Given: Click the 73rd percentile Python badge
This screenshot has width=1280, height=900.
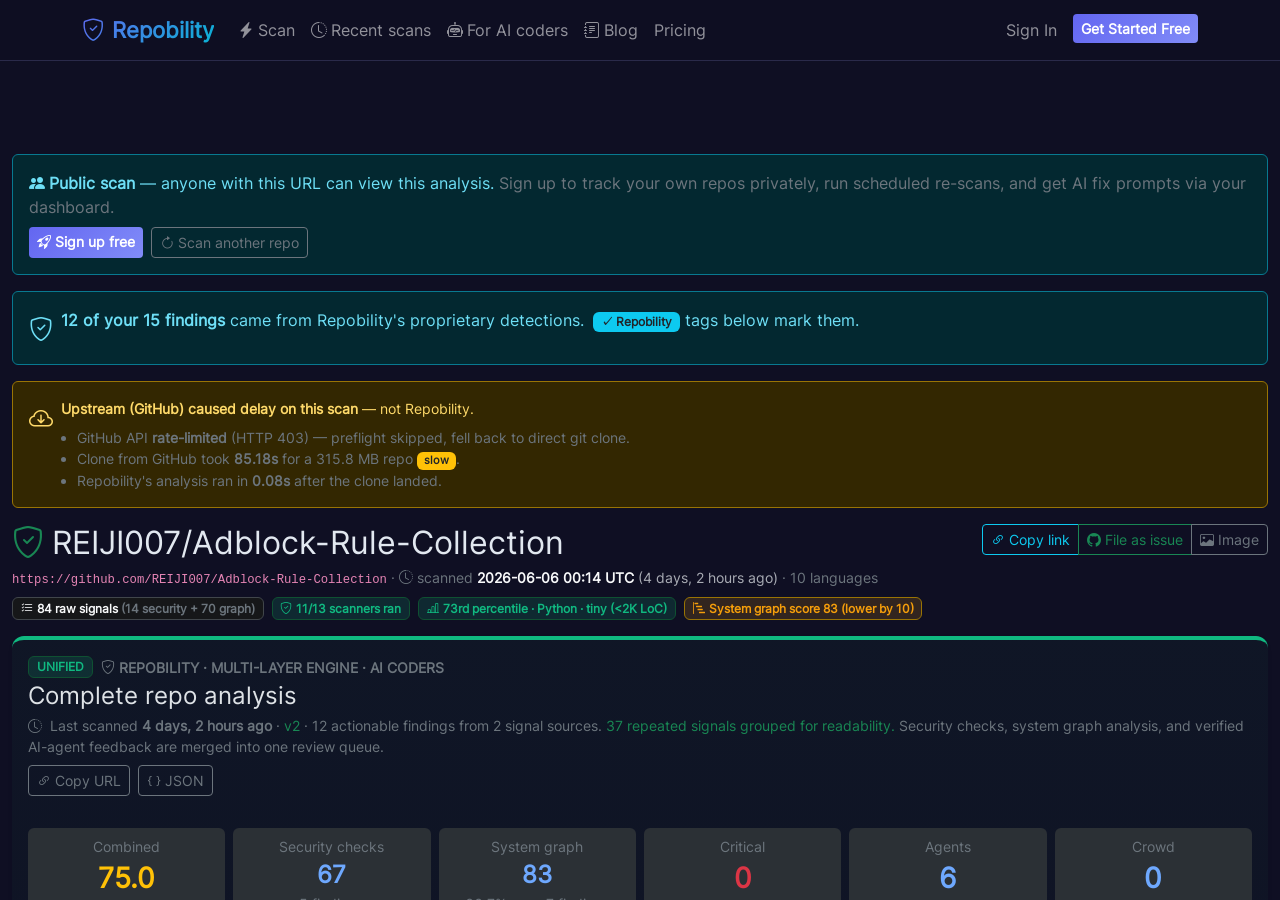Looking at the screenshot, I should point(547,608).
